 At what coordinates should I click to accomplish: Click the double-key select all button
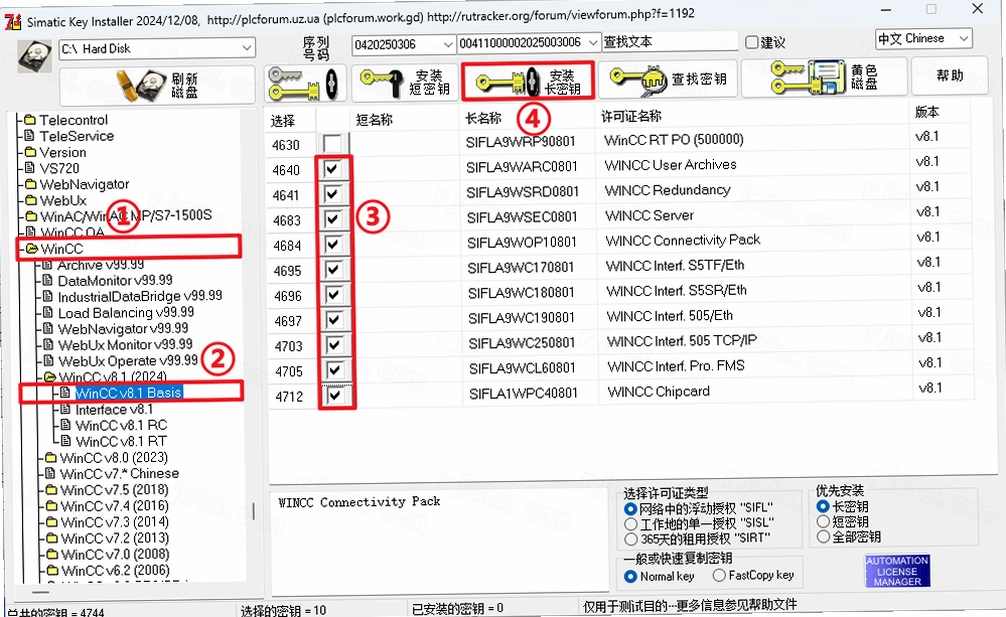304,83
